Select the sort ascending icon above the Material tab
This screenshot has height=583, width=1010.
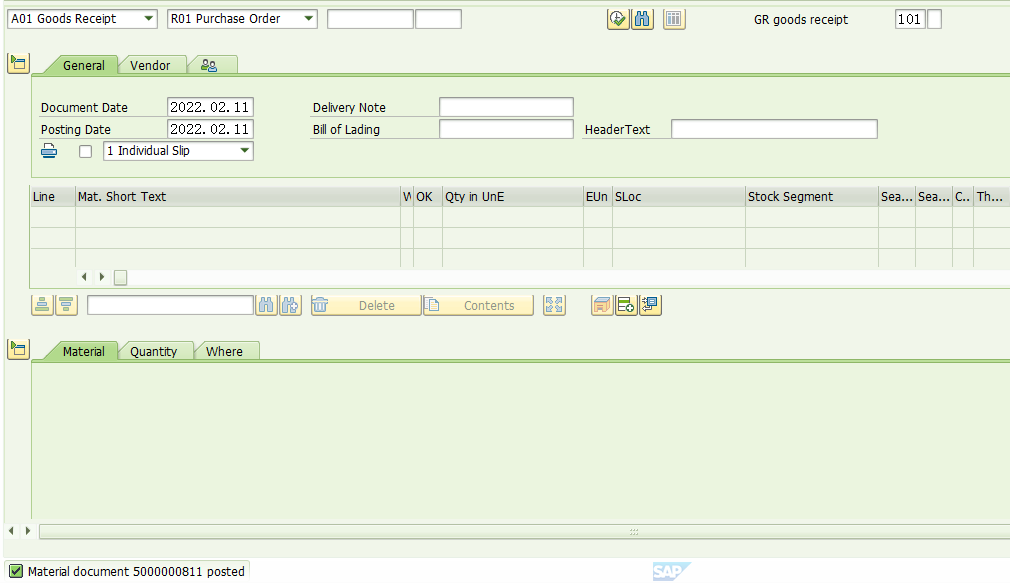41,305
